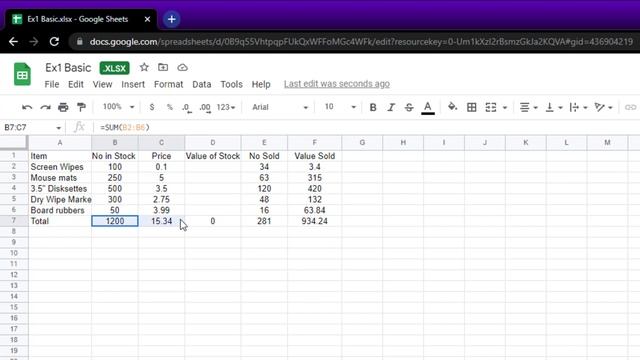Click the formula bar with =SUM(B2:B6)
This screenshot has width=640, height=360.
[367, 128]
